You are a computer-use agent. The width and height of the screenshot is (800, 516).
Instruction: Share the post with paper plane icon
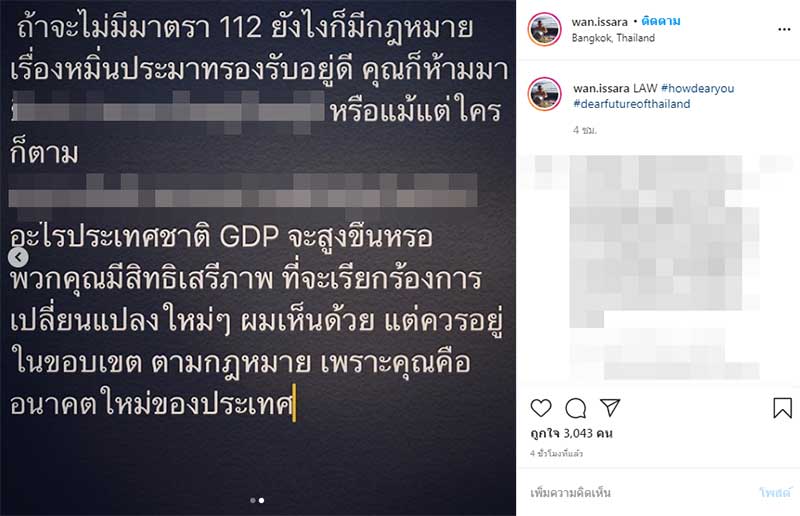coord(610,407)
